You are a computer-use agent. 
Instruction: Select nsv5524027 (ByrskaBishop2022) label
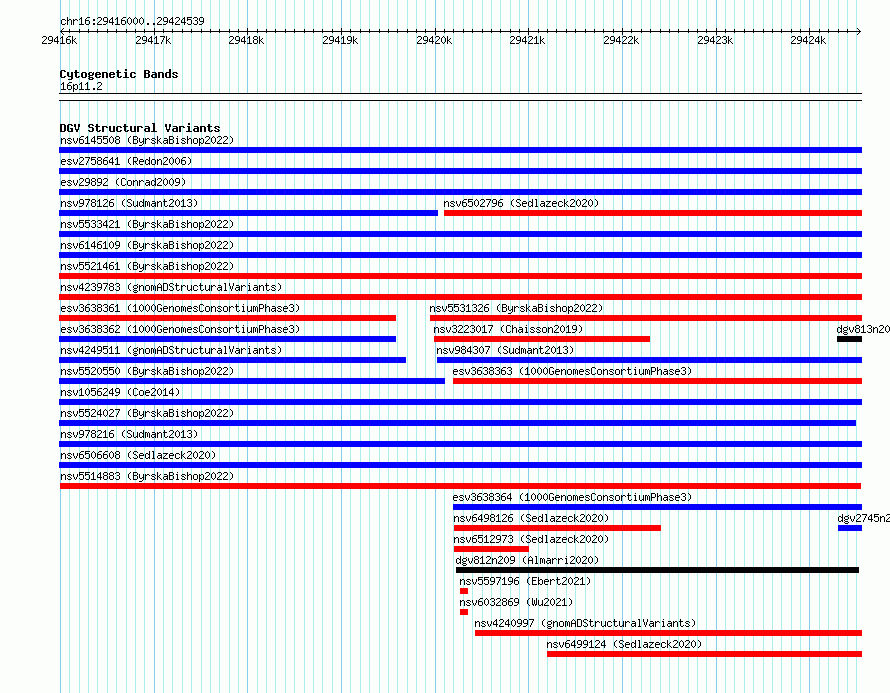tap(147, 413)
